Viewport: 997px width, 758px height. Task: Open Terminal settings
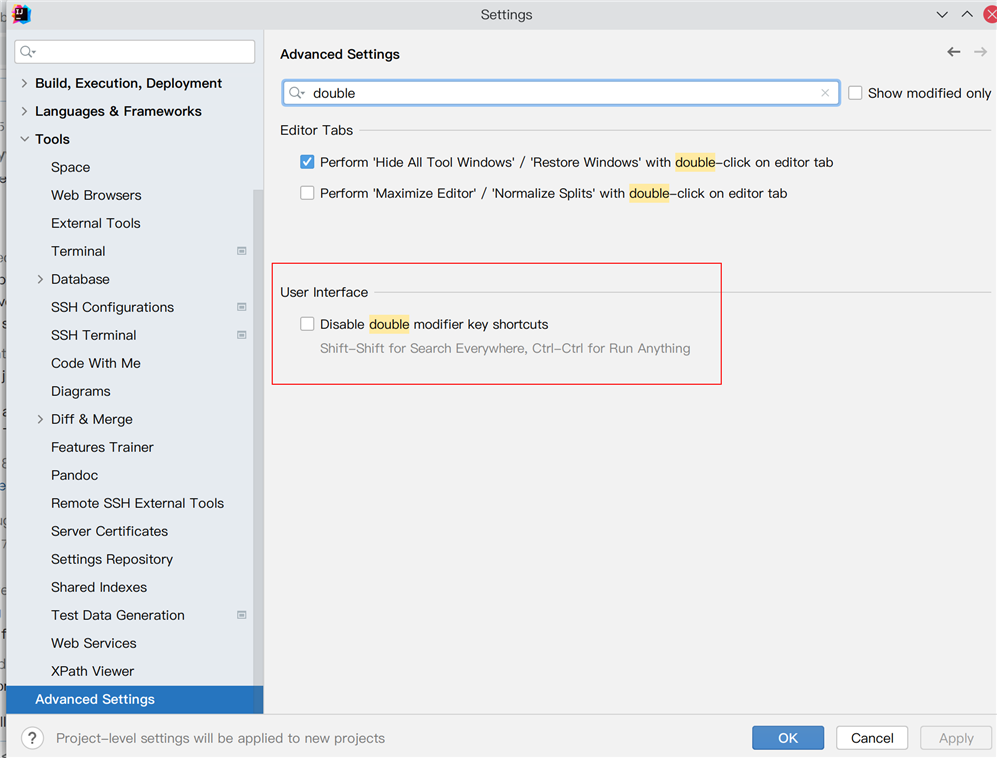(78, 251)
